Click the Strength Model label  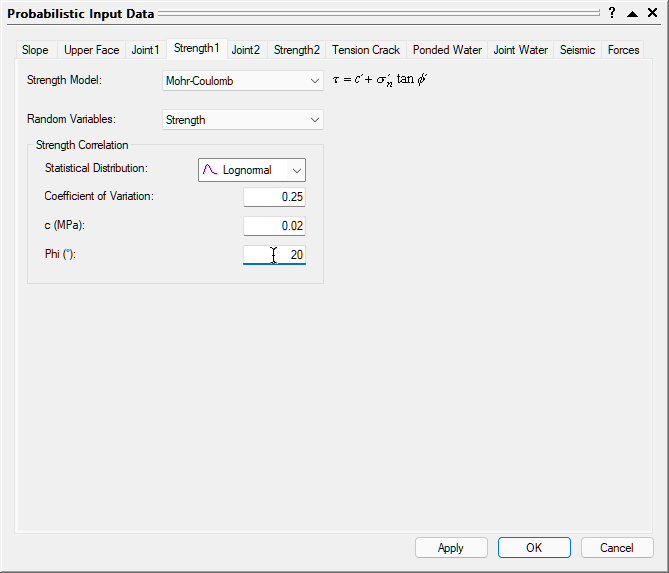[64, 80]
